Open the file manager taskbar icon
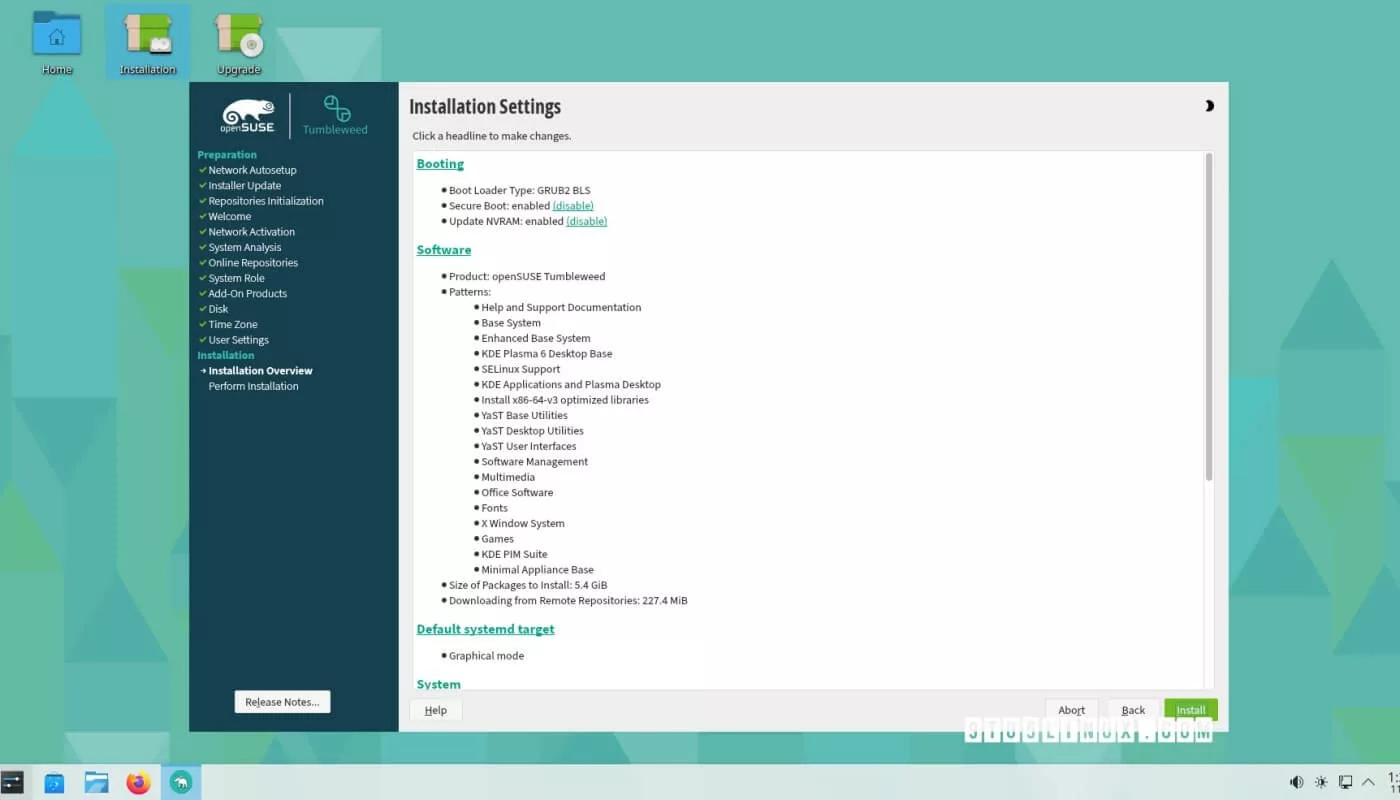This screenshot has height=800, width=1400. click(96, 783)
